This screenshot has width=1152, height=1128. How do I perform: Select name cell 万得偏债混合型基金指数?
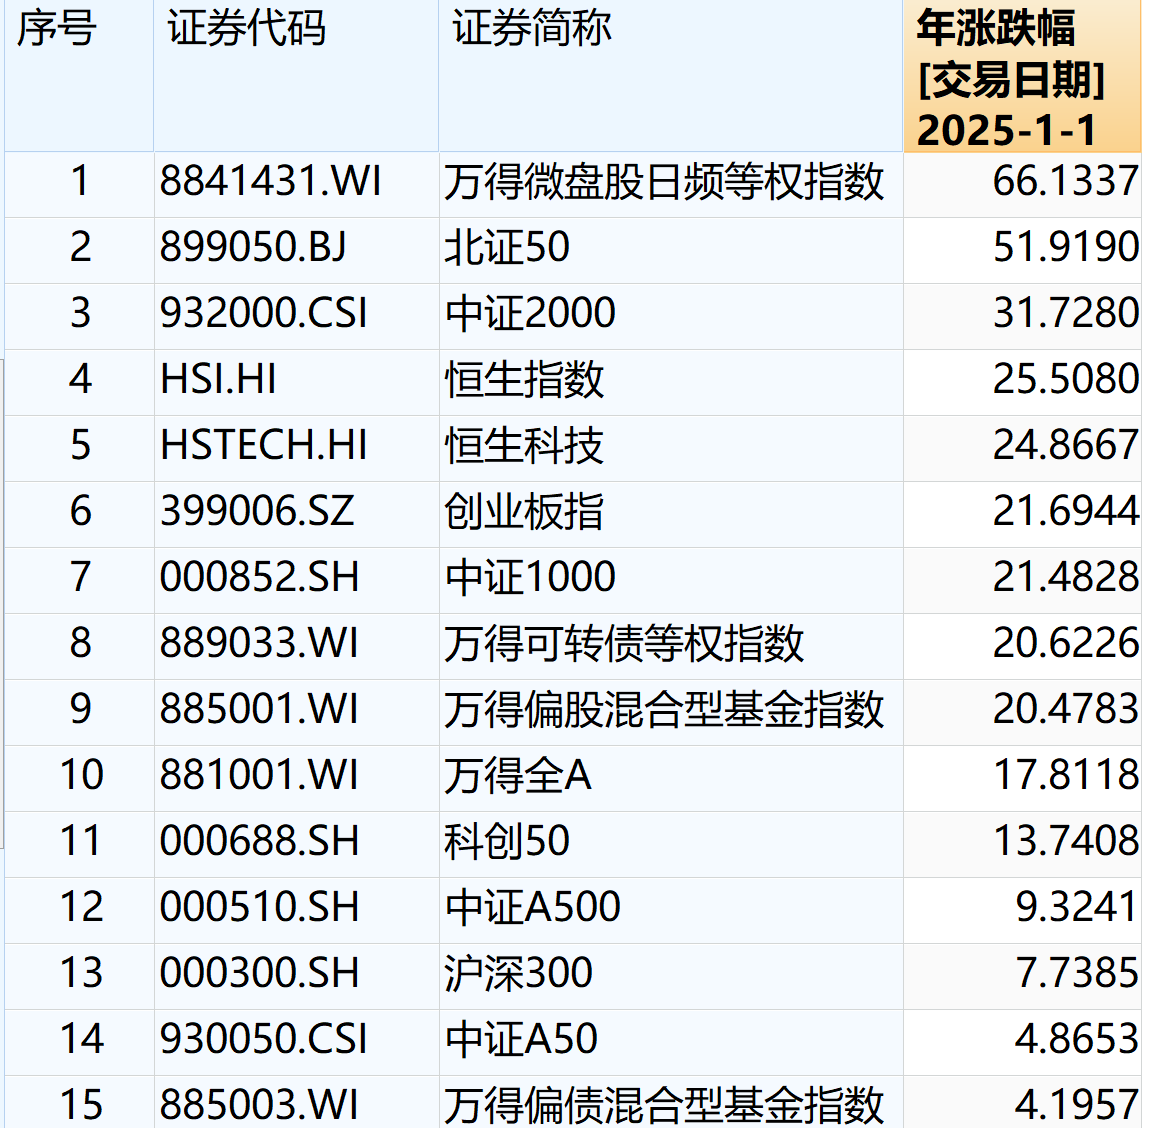pos(671,1102)
